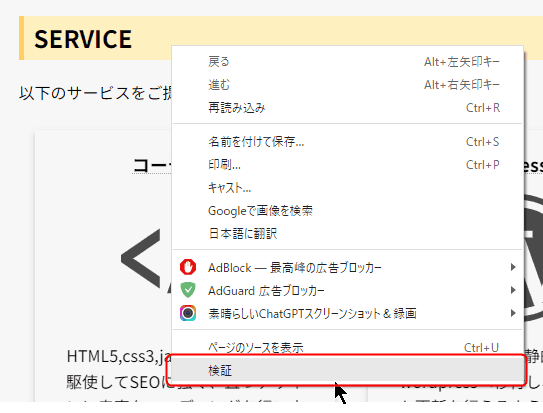
Task: Click the SERVICE heading text
Action: coord(83,39)
